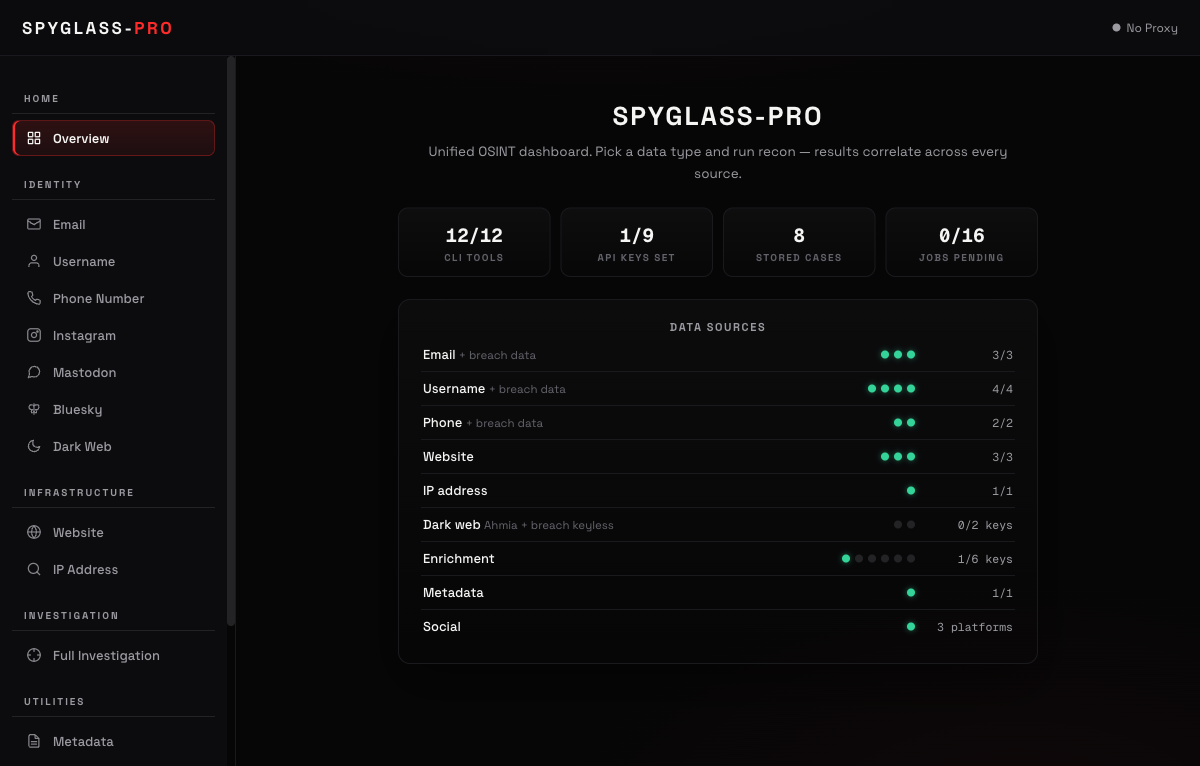This screenshot has width=1200, height=766.
Task: Click the large SPYGLASS-PRO page title
Action: pos(717,116)
